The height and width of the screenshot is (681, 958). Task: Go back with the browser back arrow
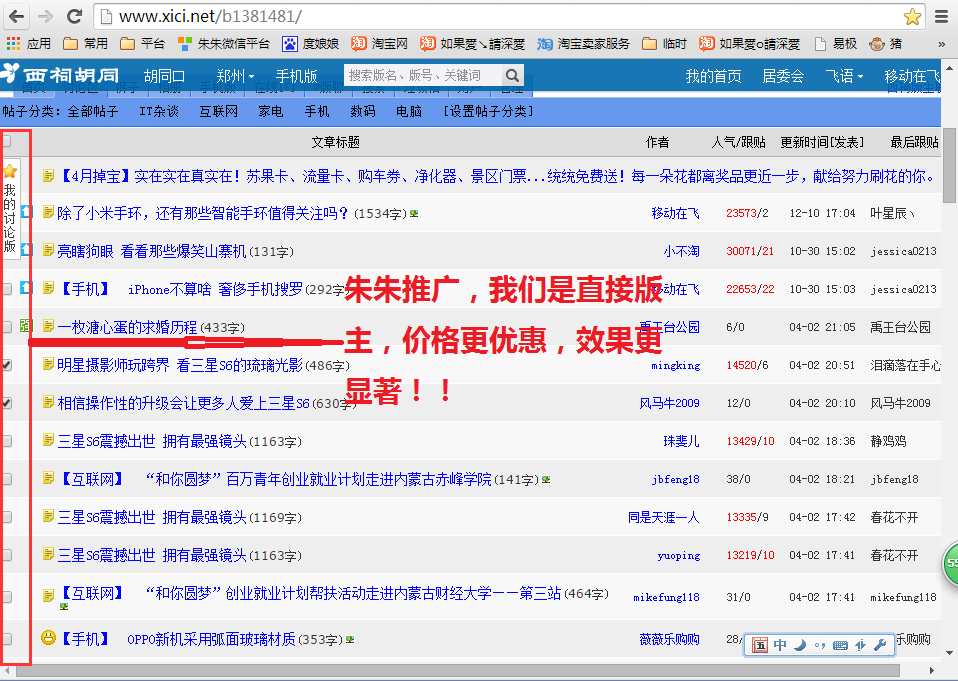coord(16,16)
